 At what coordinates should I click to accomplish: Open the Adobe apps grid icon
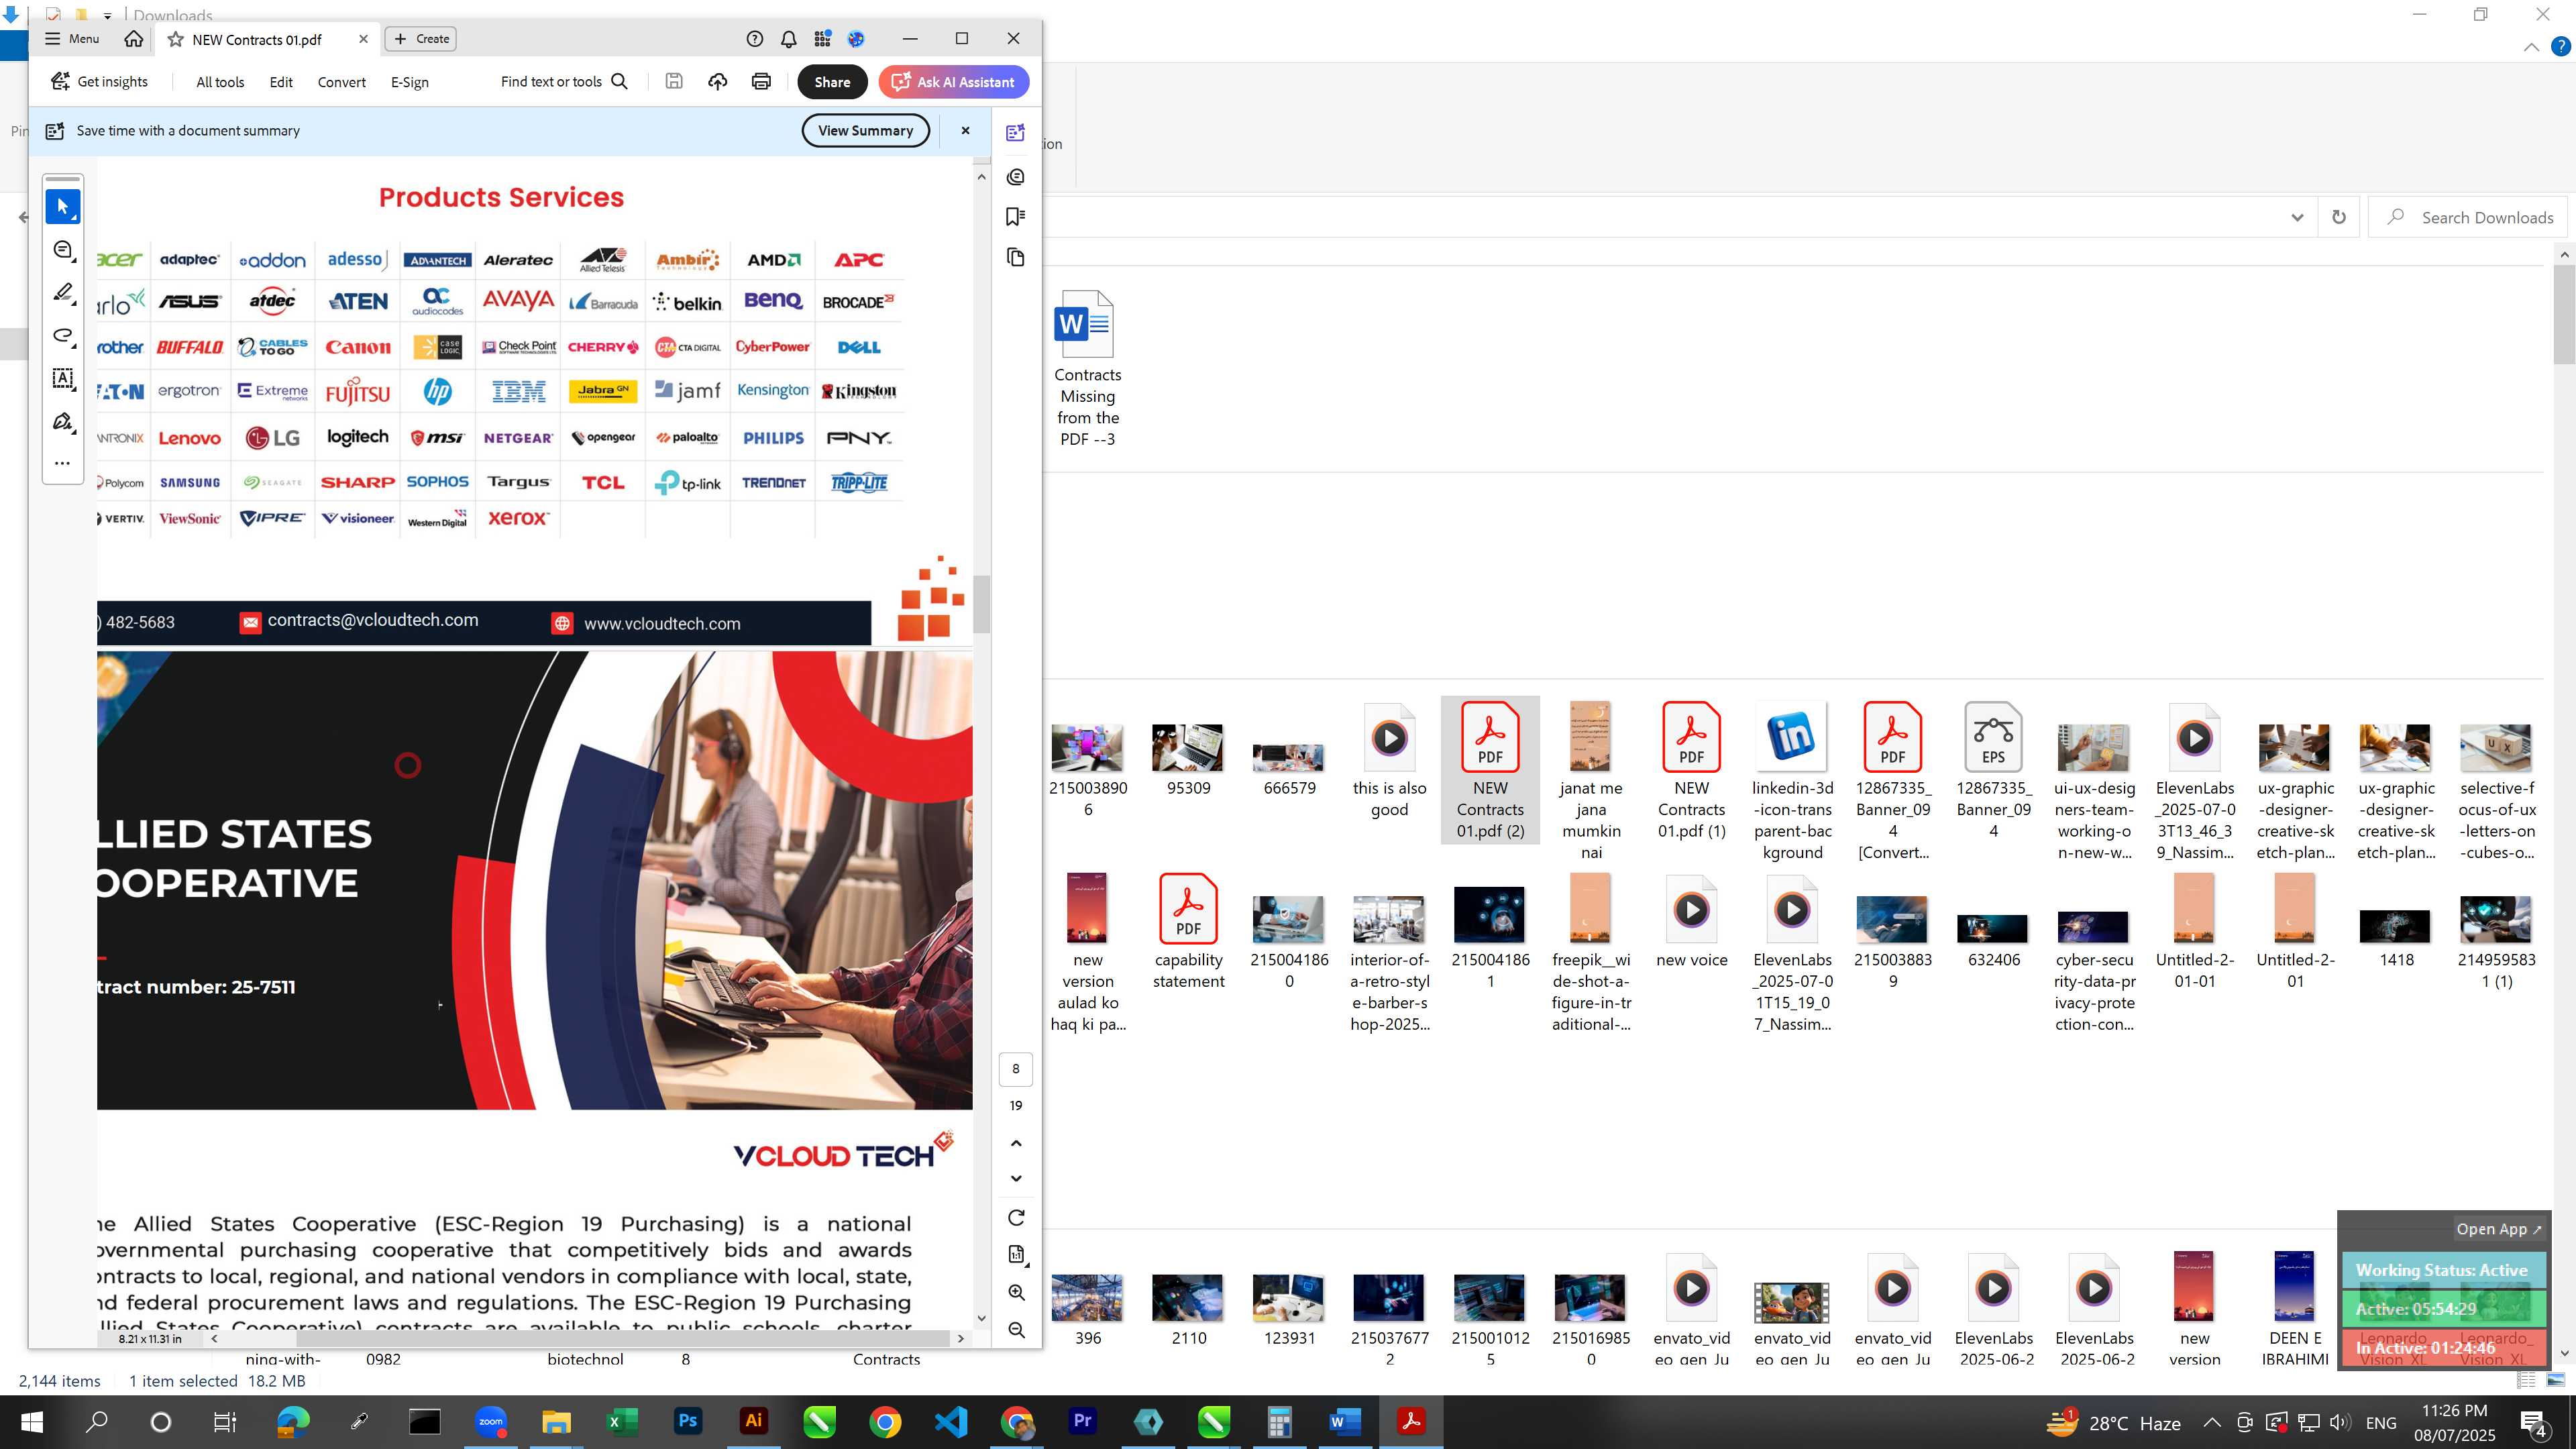coord(823,39)
